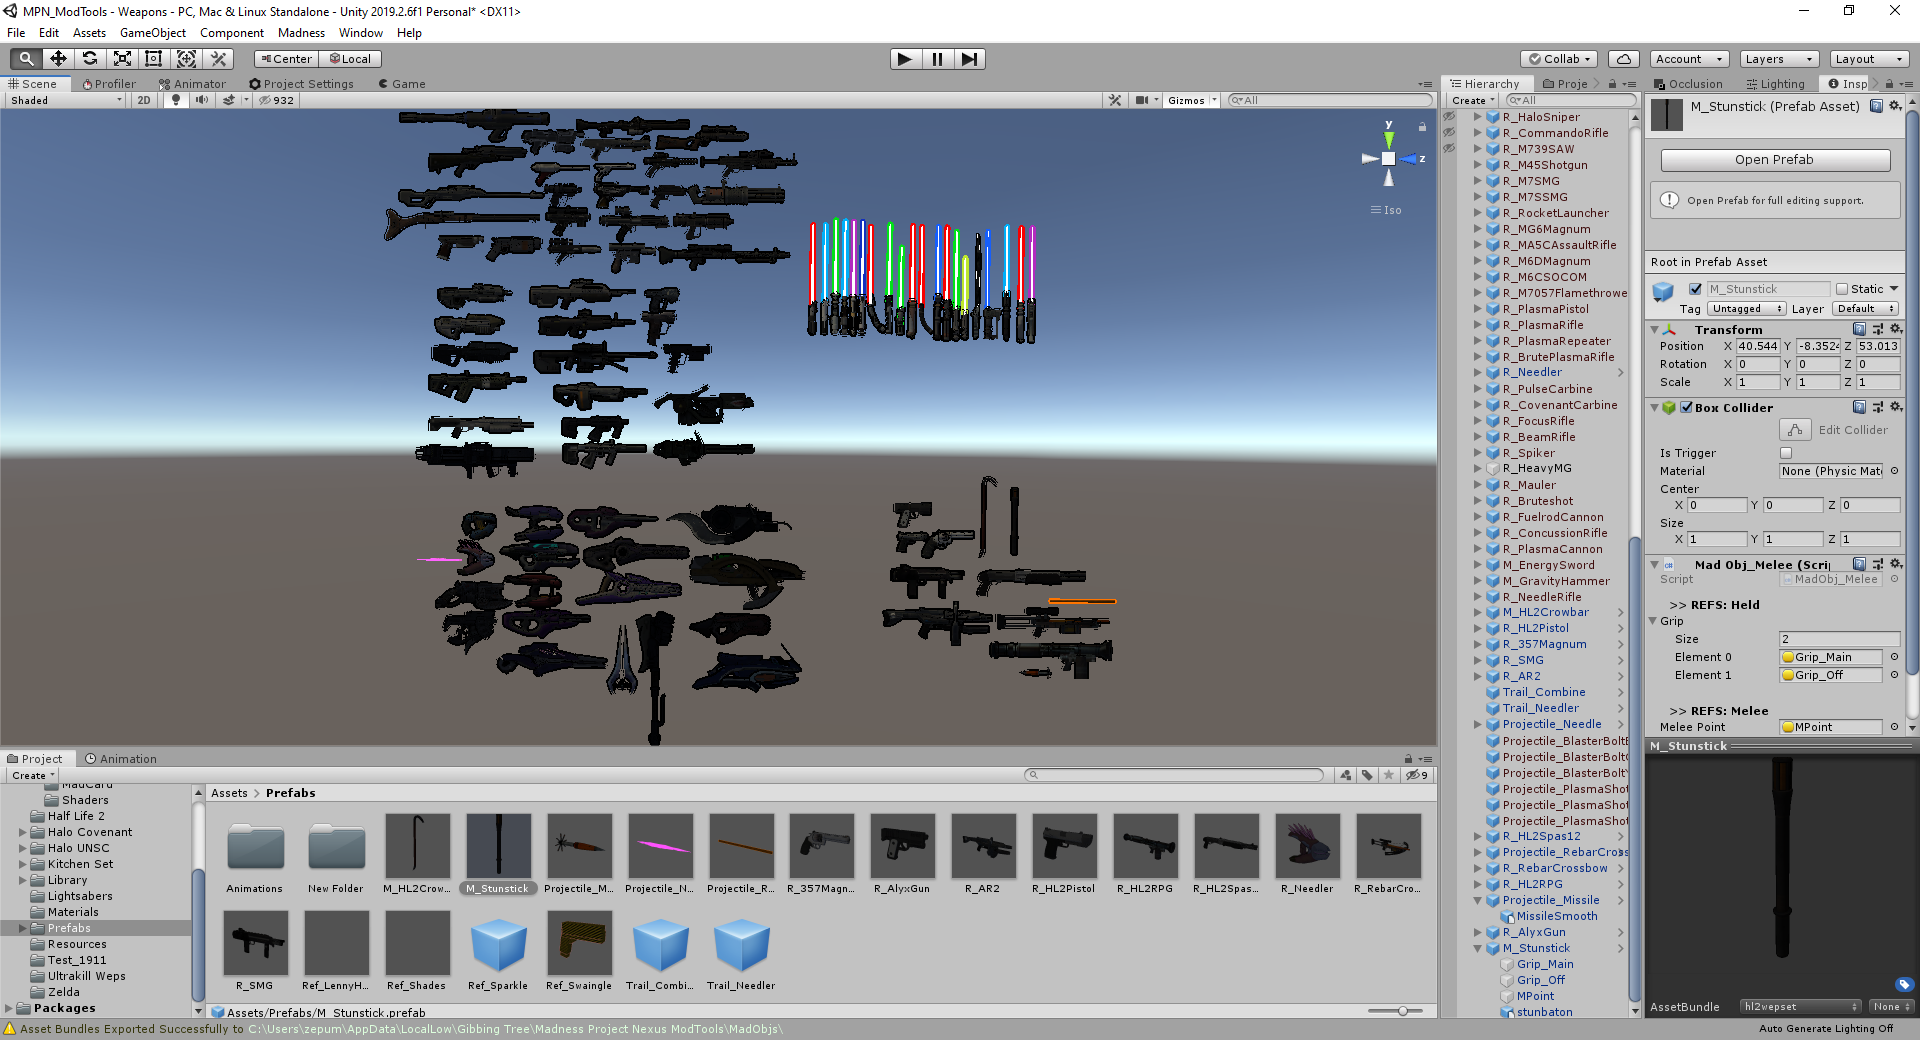
Task: Open the Madness menu
Action: [301, 33]
